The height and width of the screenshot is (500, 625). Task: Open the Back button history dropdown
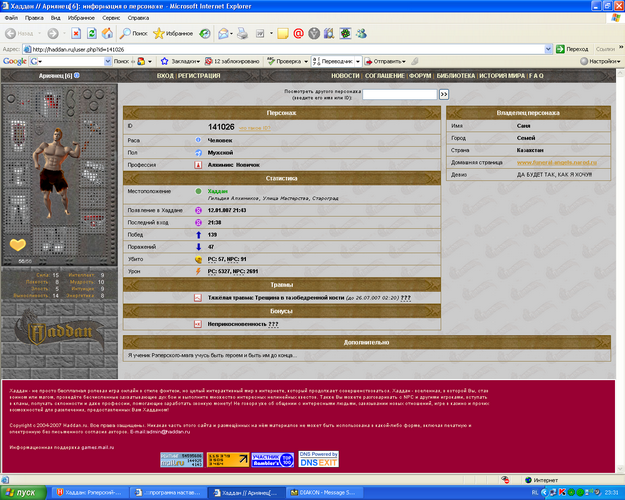[x=39, y=33]
